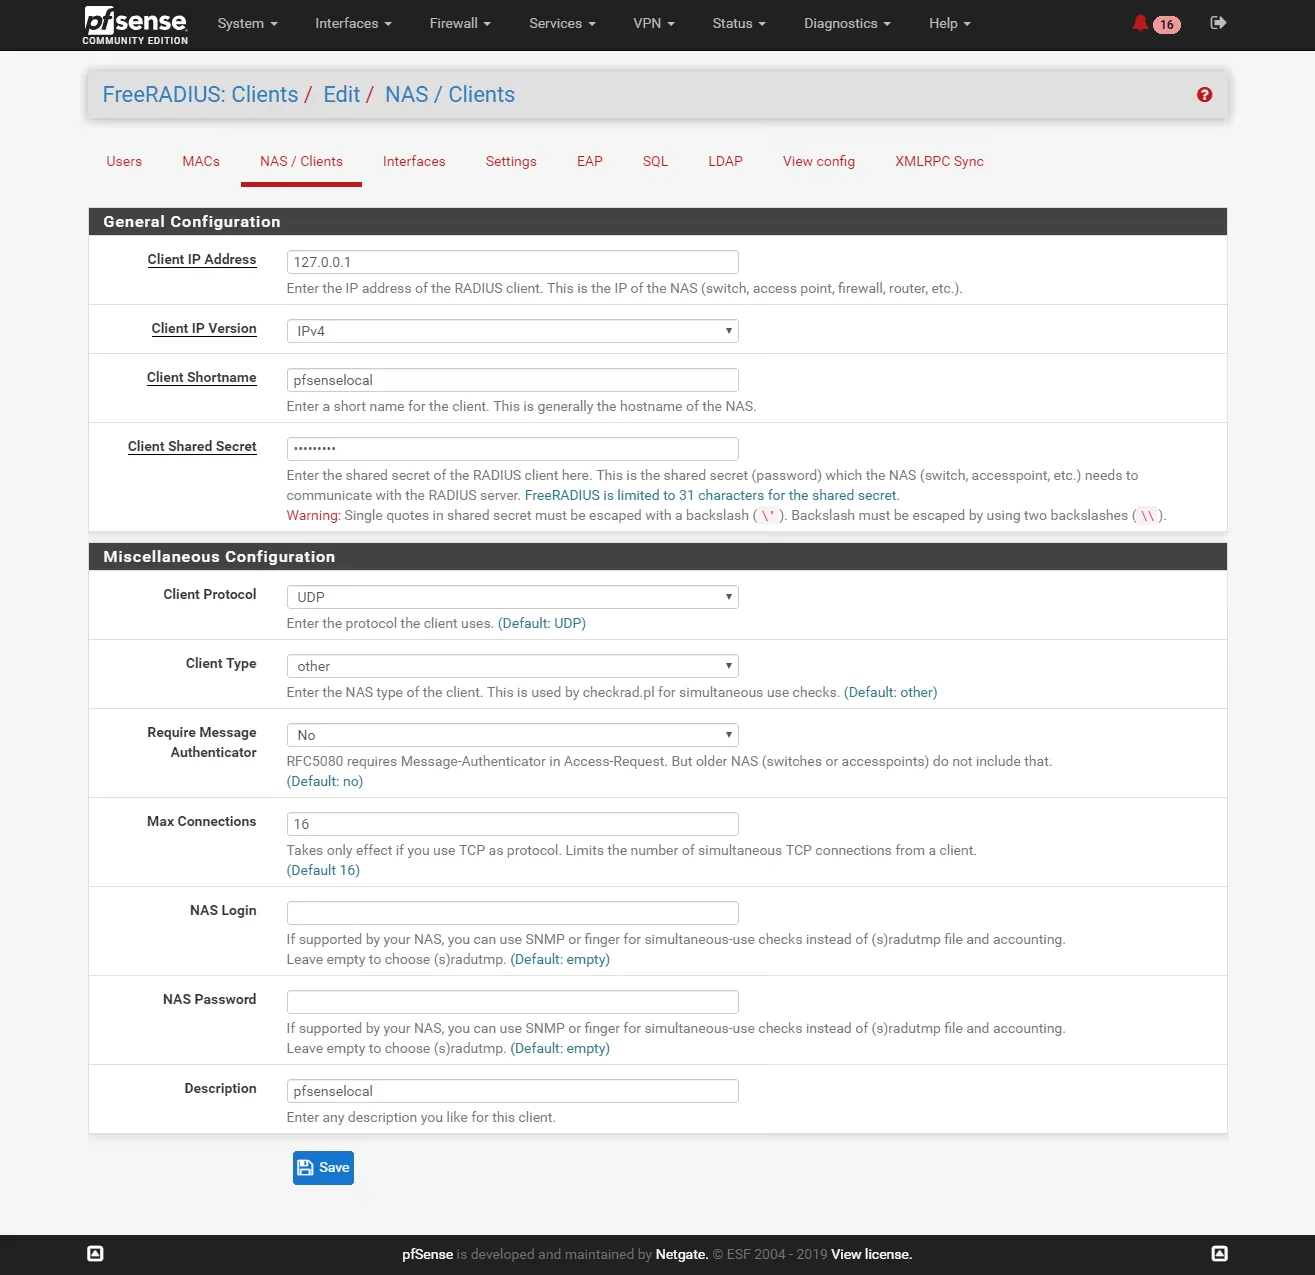
Task: Open the XMLRPC Sync tab
Action: pyautogui.click(x=939, y=161)
